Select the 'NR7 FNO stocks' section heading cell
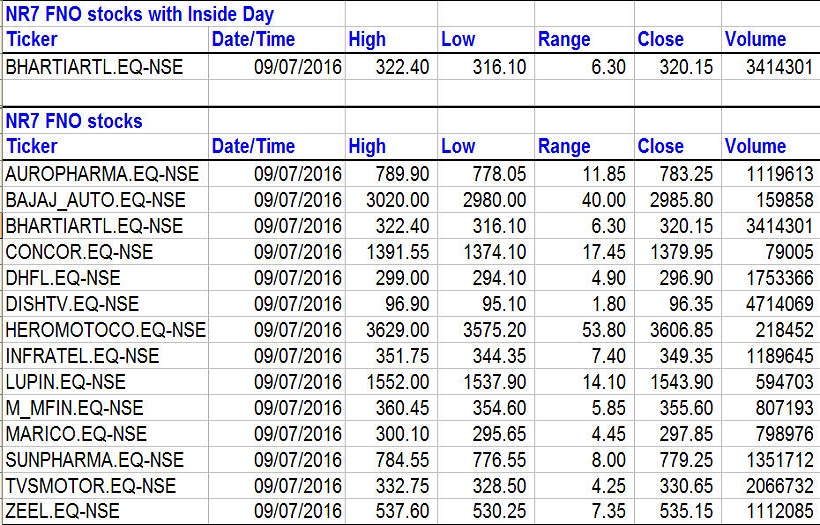The width and height of the screenshot is (820, 525). click(75, 121)
